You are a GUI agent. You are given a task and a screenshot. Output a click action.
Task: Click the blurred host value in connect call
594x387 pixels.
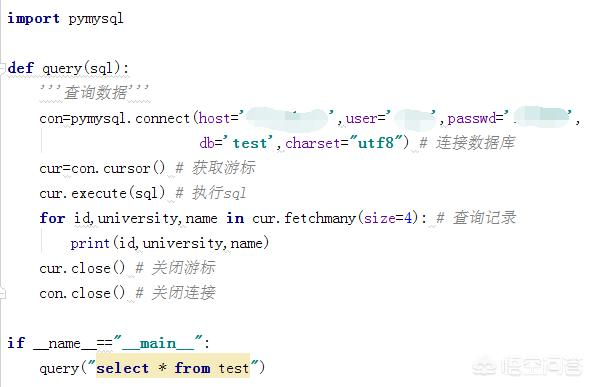click(x=287, y=118)
